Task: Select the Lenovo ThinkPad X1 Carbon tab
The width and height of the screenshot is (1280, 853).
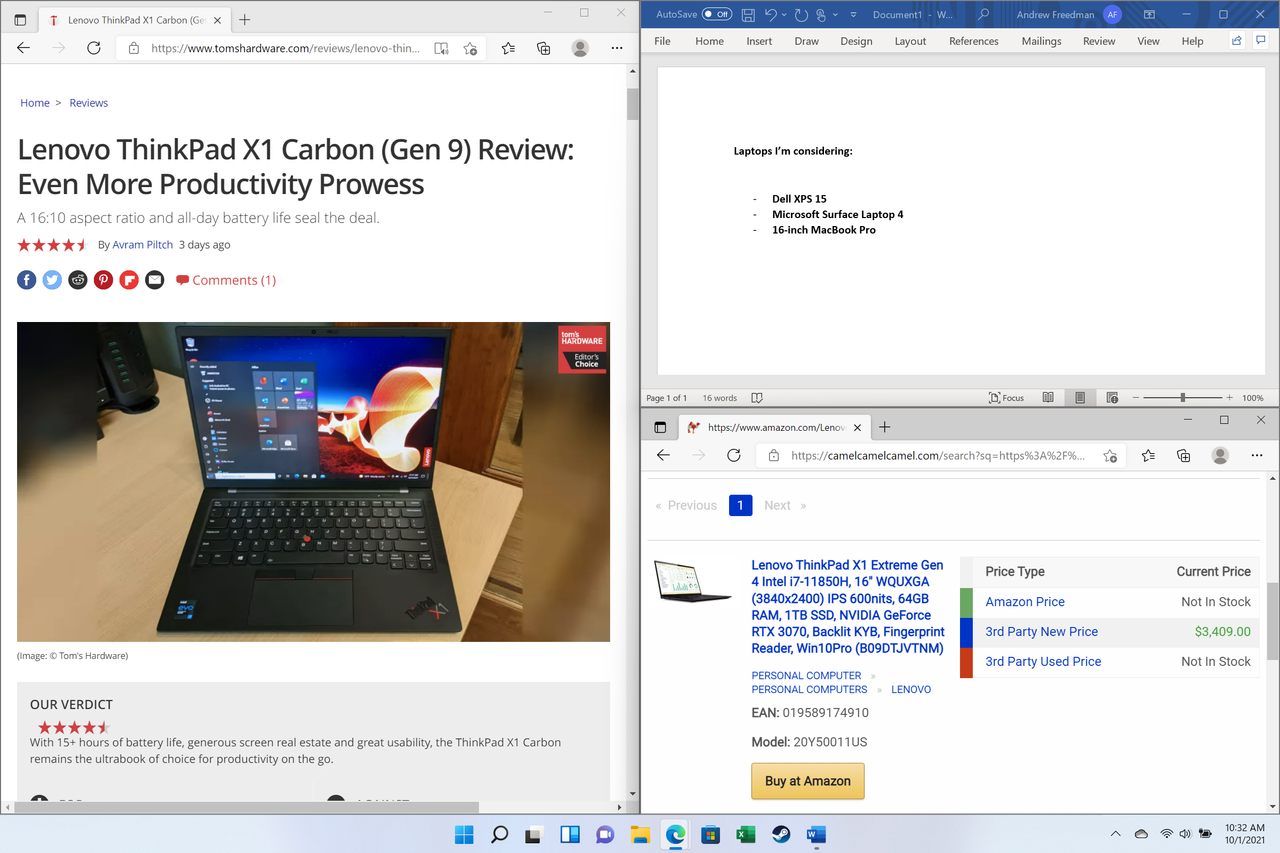Action: coord(135,20)
